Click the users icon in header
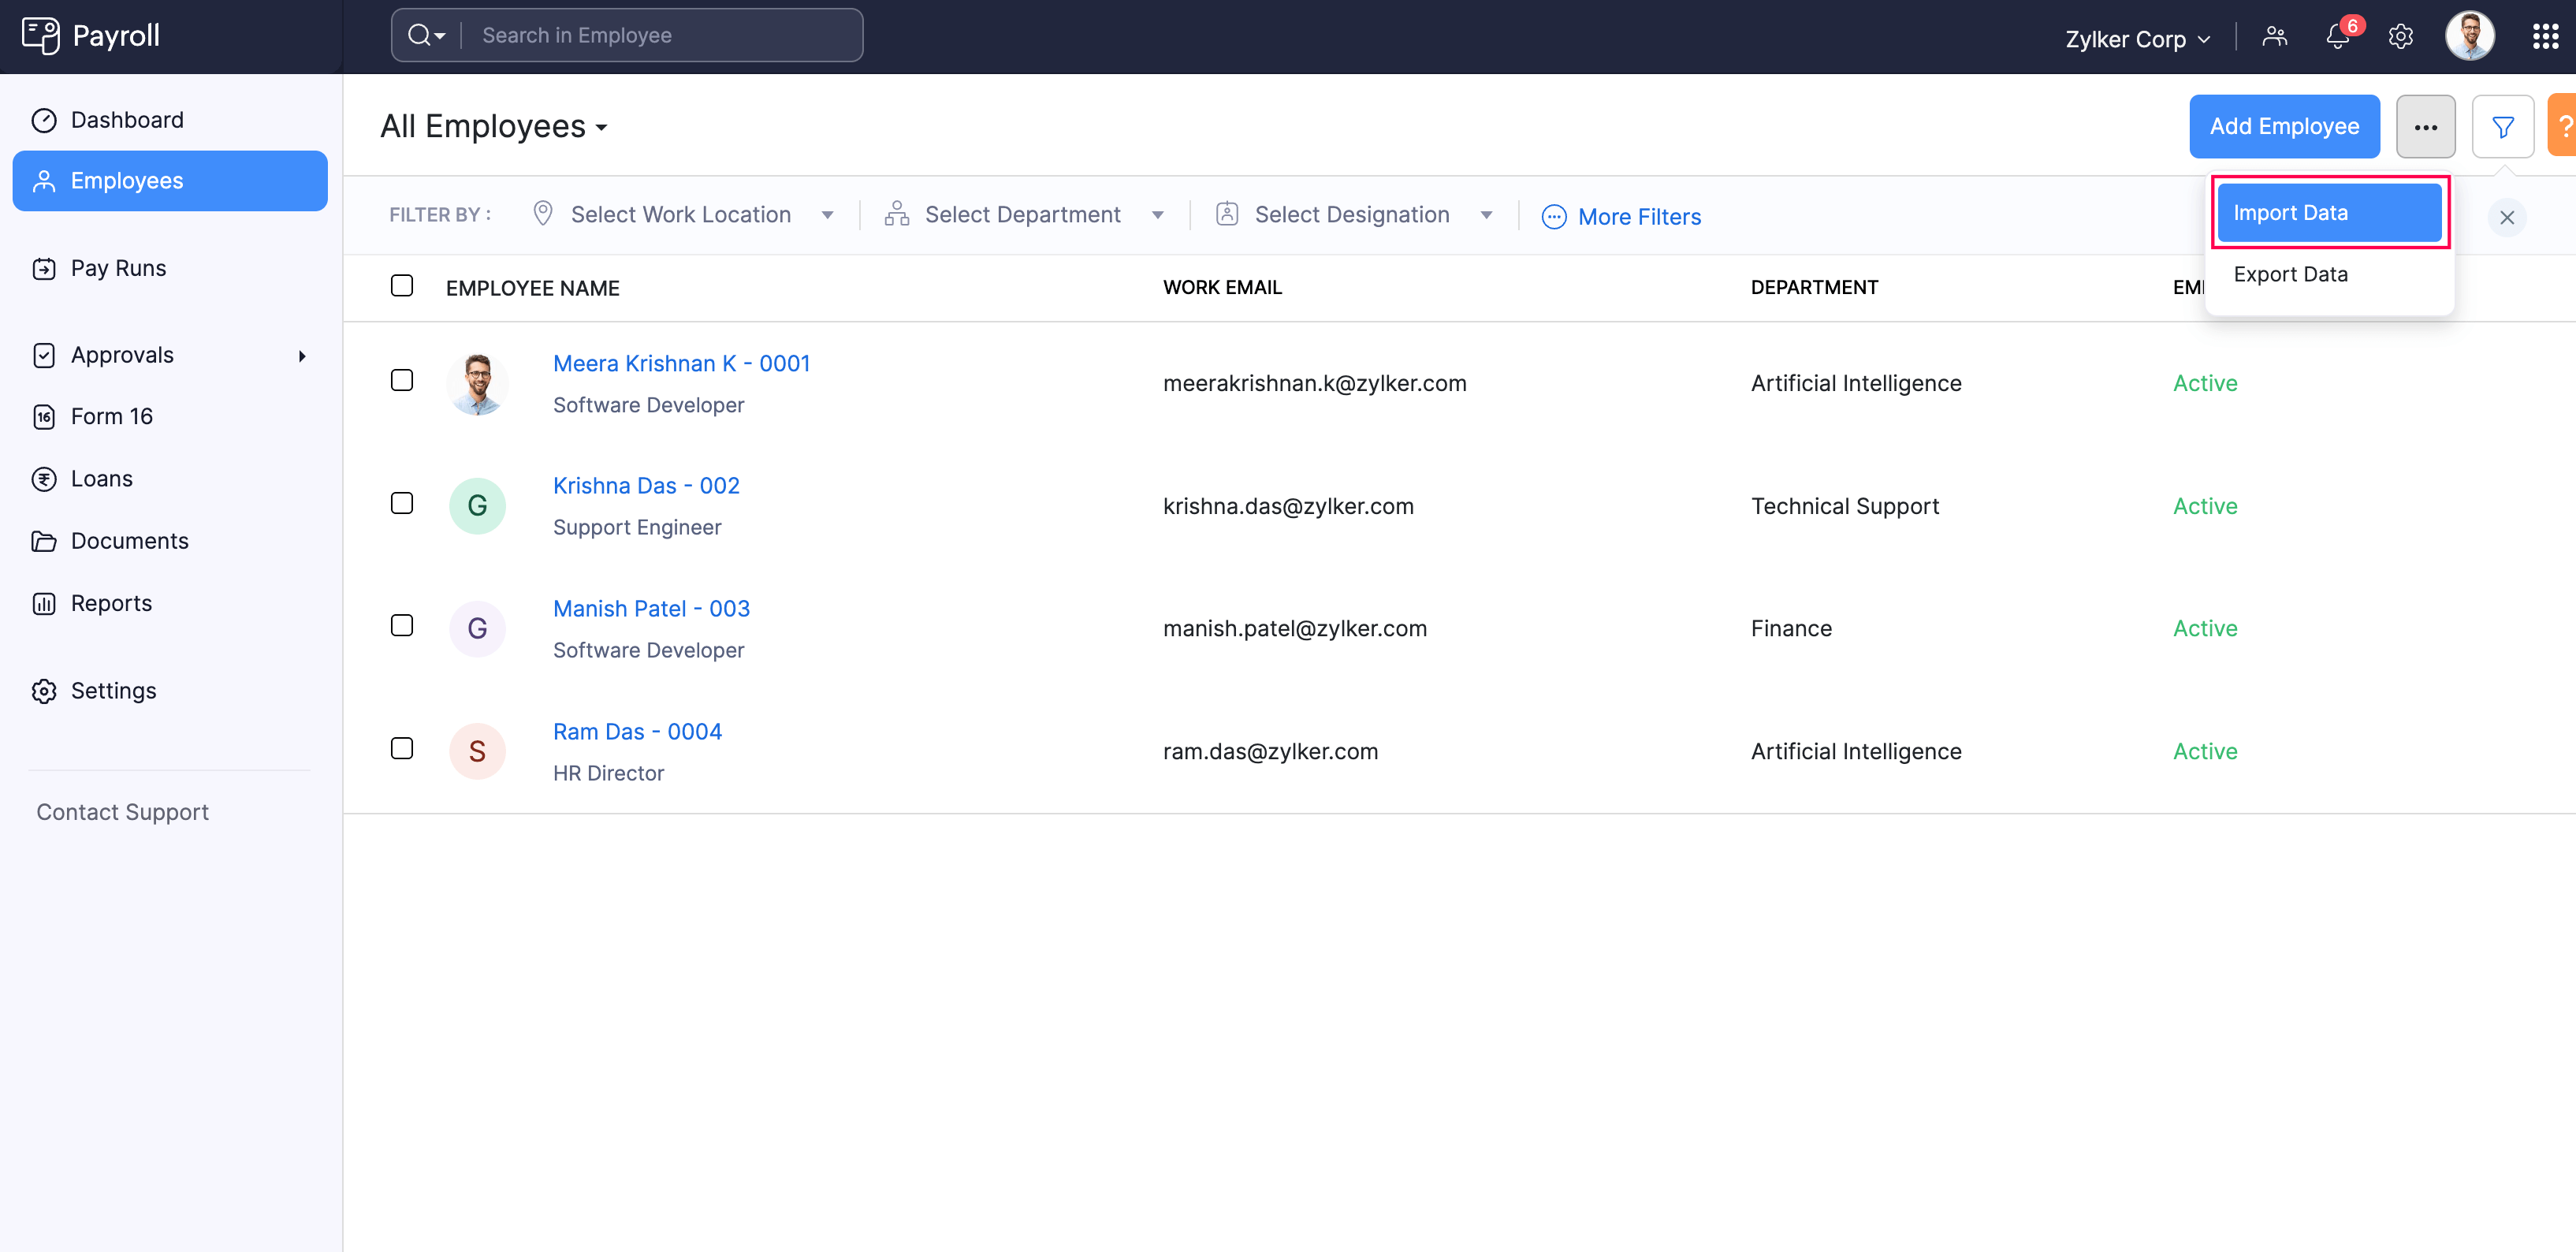The image size is (2576, 1252). pos(2274,37)
